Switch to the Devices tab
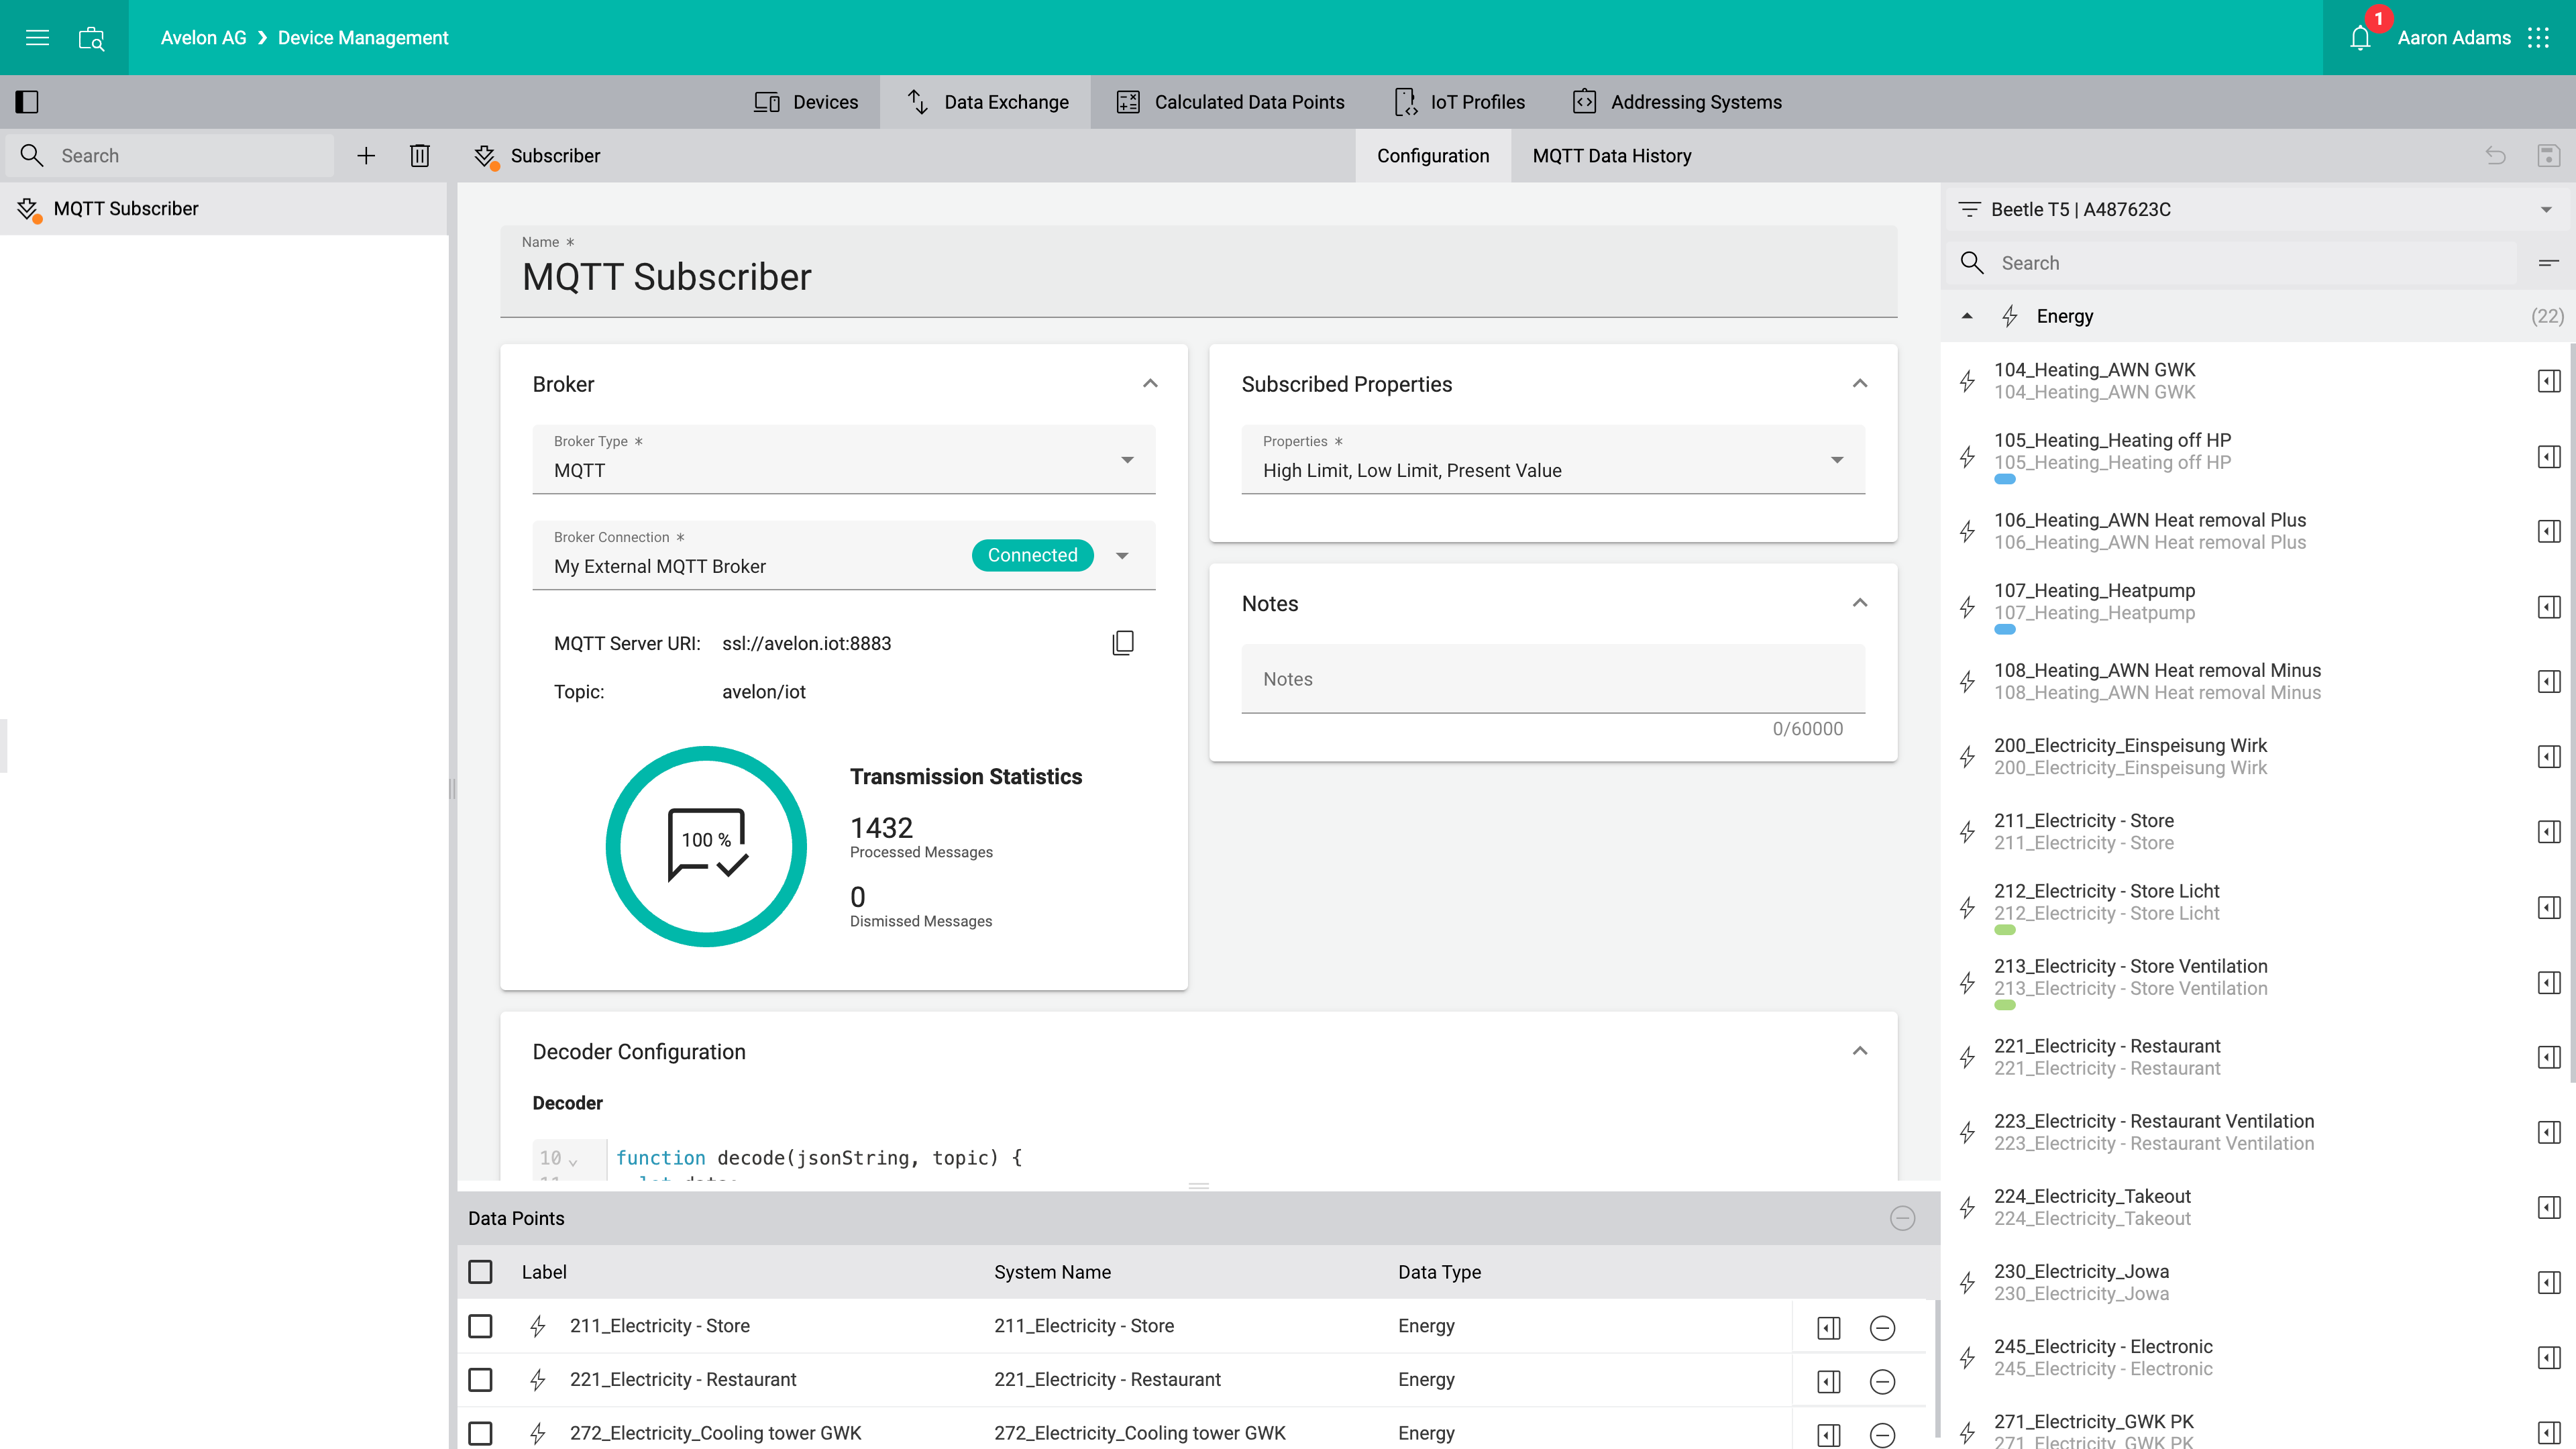The image size is (2576, 1449). [x=805, y=102]
